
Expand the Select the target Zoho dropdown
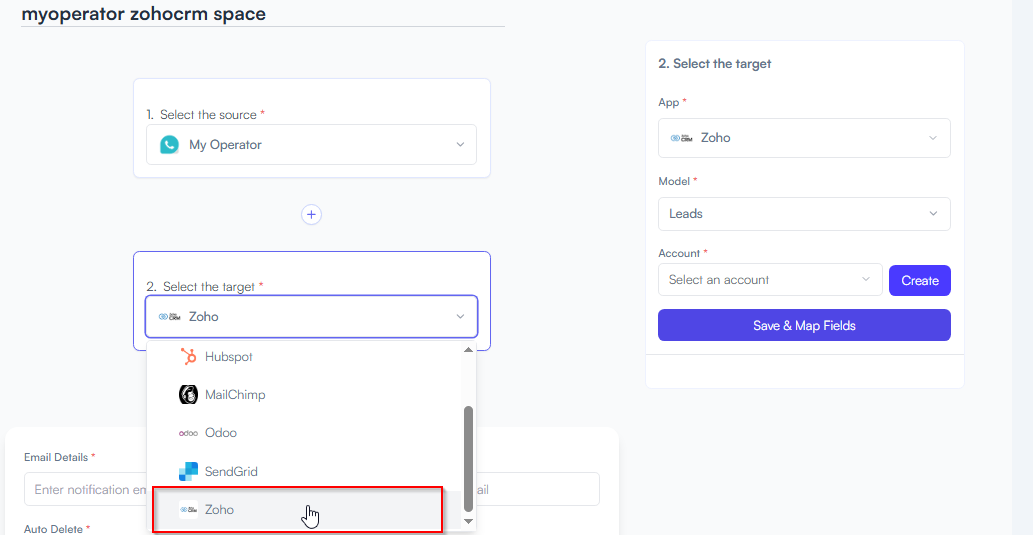tap(312, 317)
